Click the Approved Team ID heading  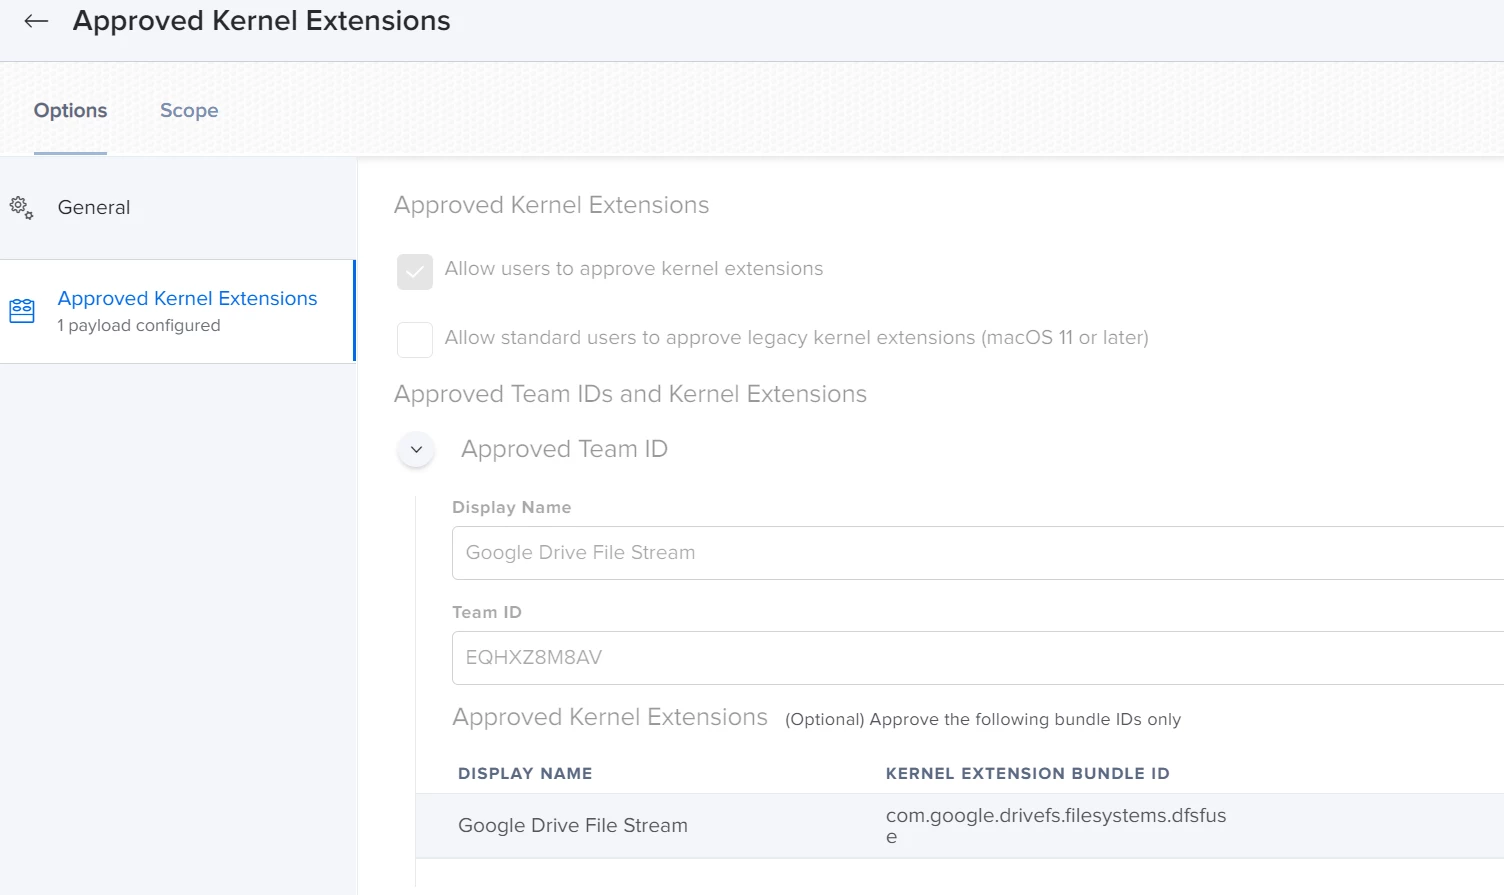tap(564, 449)
